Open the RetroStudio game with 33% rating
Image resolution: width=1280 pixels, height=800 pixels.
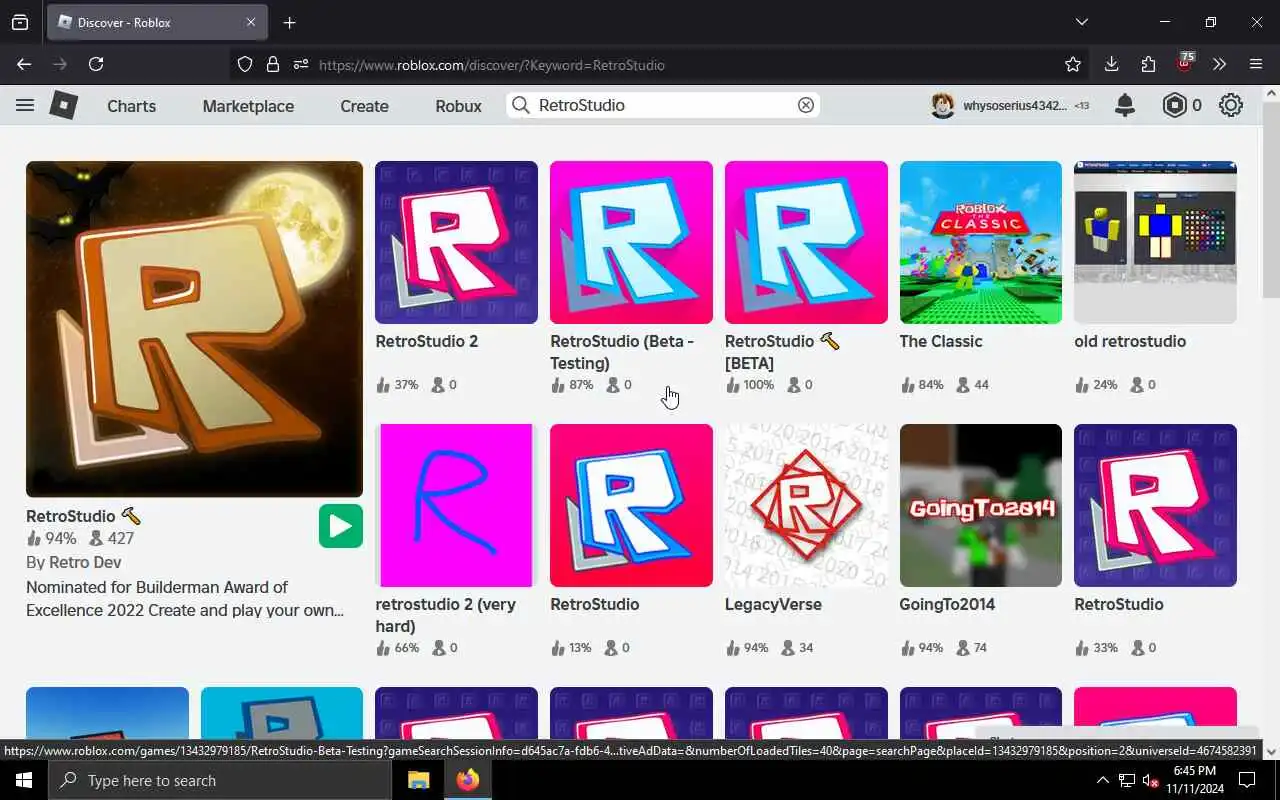[x=1155, y=505]
